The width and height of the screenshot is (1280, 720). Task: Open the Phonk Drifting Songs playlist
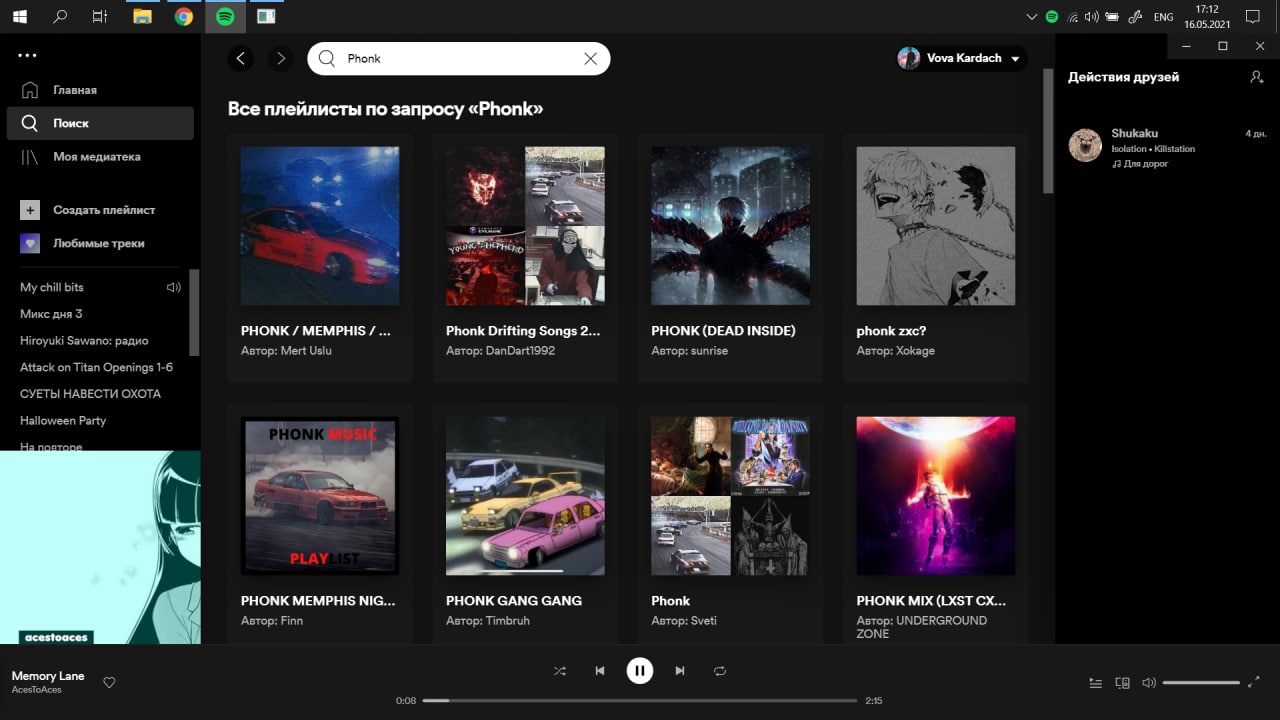(525, 257)
